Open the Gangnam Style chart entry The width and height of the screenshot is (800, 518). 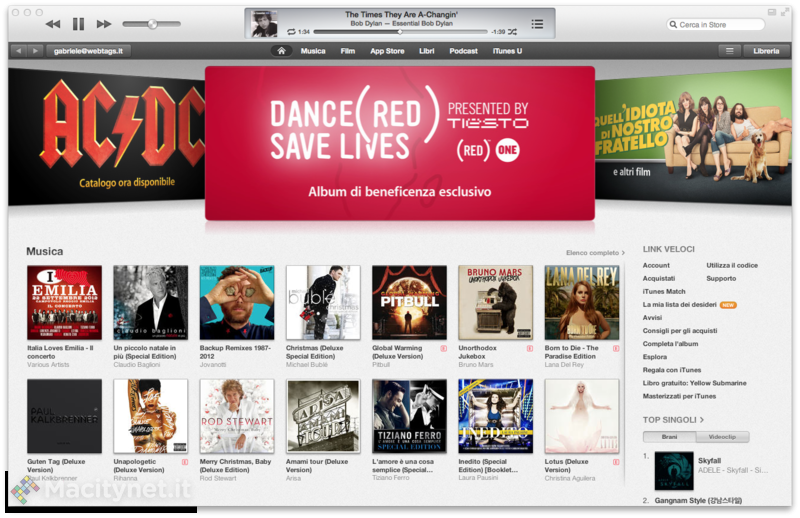pyautogui.click(x=698, y=501)
